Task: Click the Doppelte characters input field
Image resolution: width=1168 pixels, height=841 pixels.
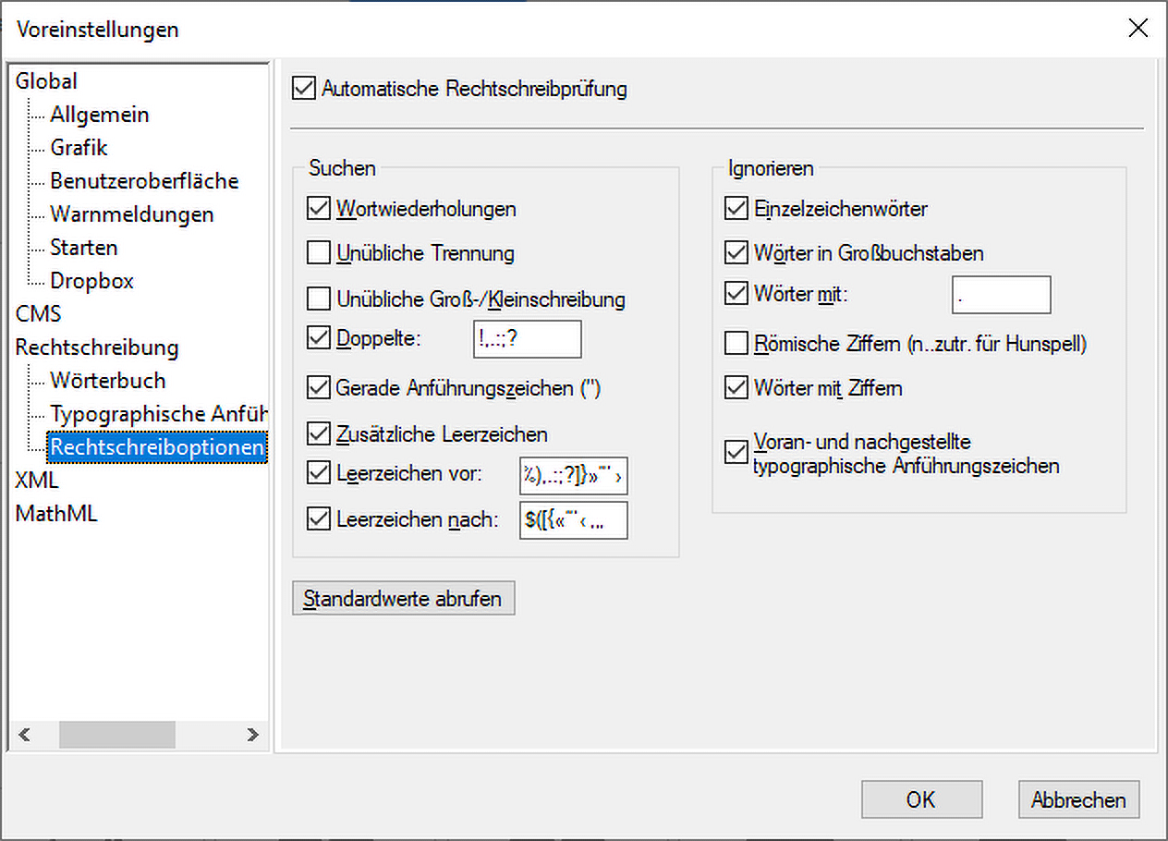Action: point(527,339)
